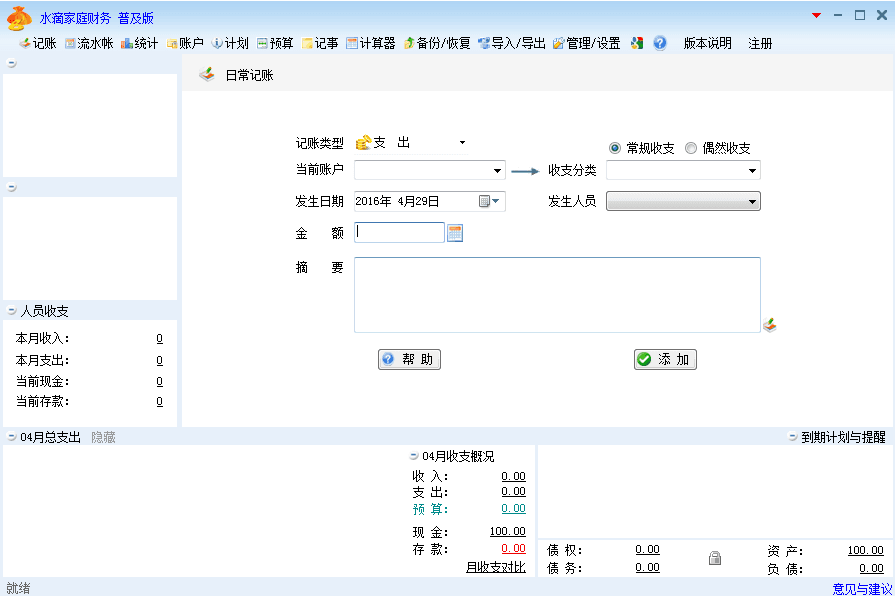Open the 发生日期 date picker

click(490, 201)
